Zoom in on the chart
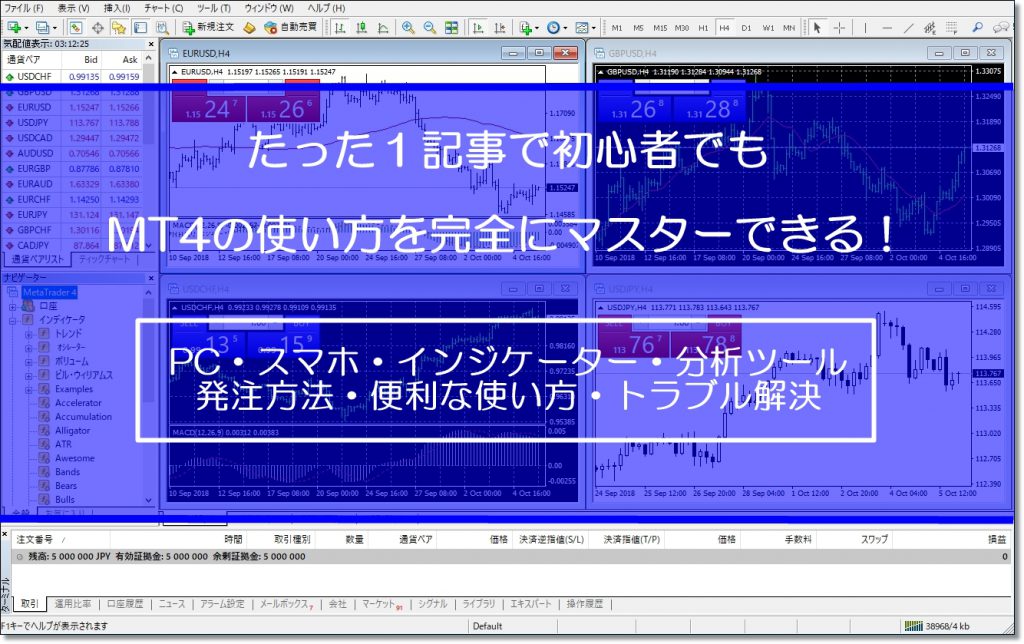Viewport: 1024px width, 644px height. click(408, 28)
